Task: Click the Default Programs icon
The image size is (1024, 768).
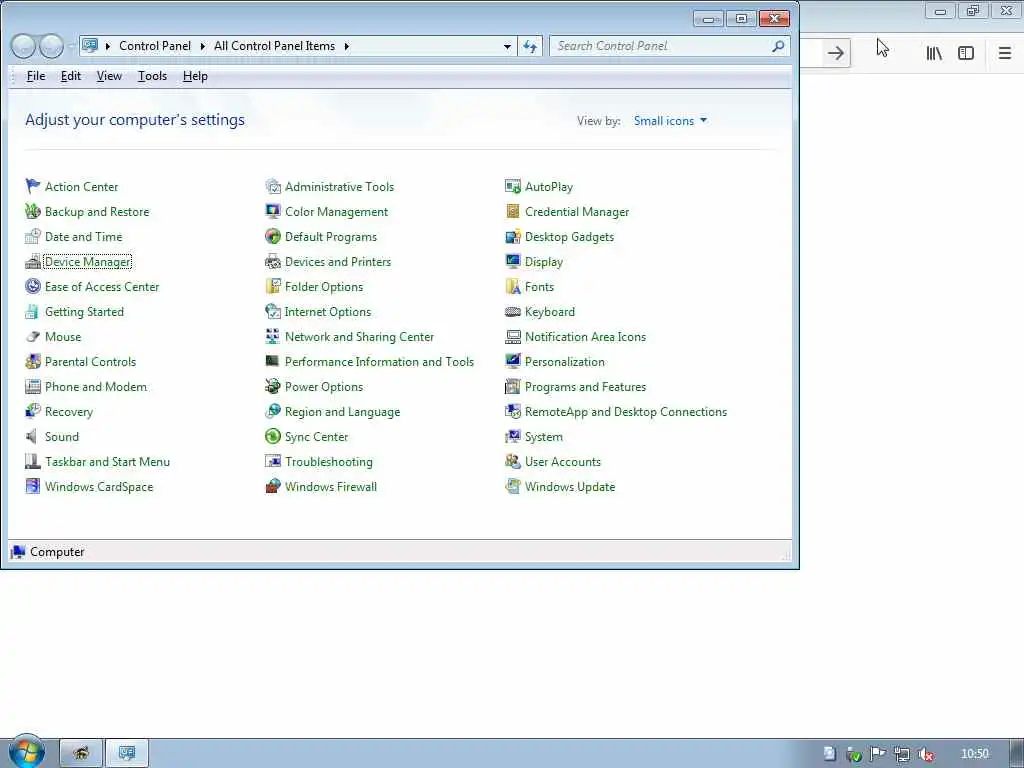Action: pos(273,236)
